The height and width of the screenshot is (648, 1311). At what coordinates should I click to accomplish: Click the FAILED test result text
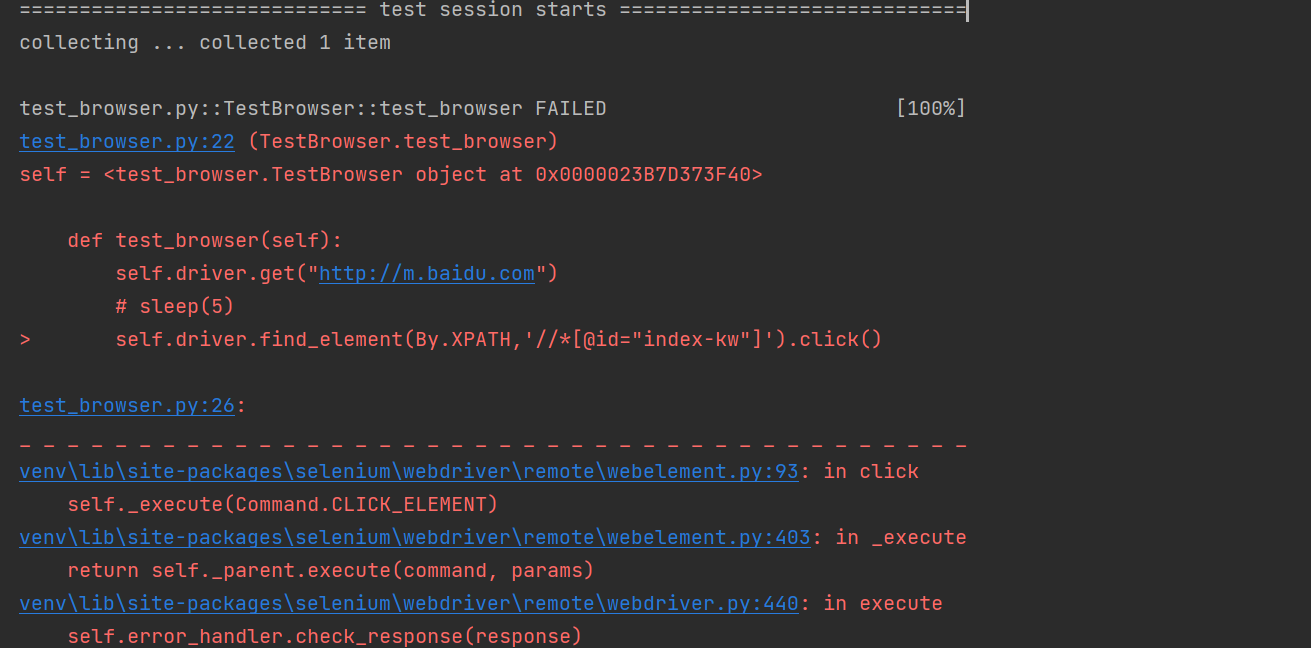point(571,108)
